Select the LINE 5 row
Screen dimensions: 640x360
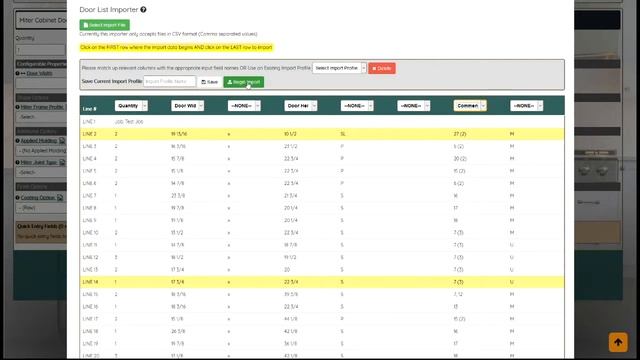point(322,171)
